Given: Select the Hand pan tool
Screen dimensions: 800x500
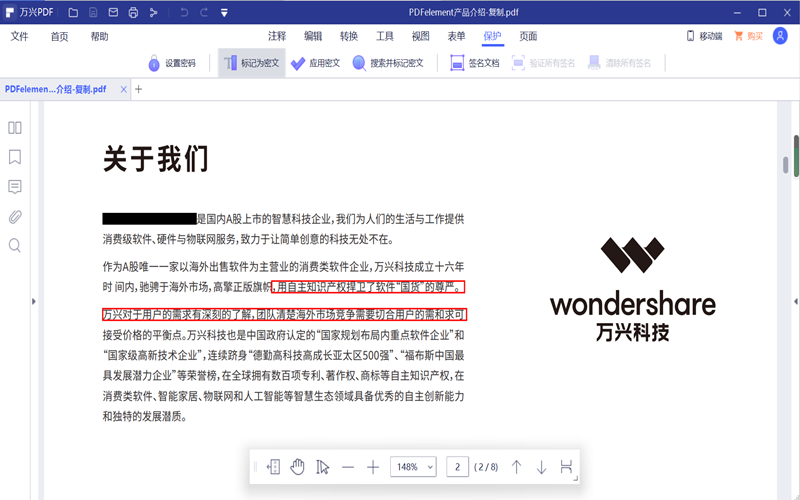Looking at the screenshot, I should (297, 467).
